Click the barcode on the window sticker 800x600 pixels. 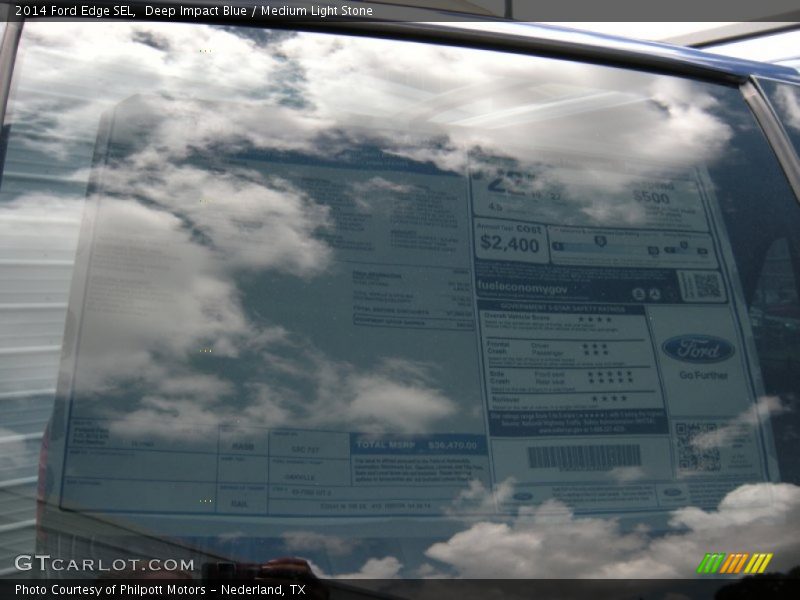click(584, 456)
